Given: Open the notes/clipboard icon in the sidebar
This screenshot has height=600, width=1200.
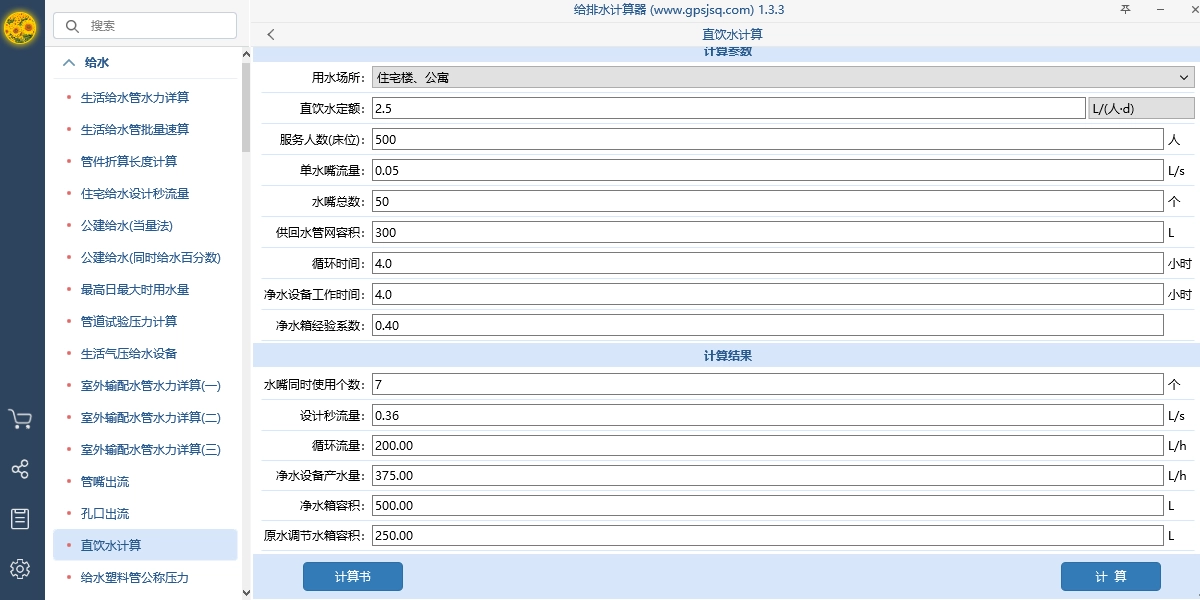Looking at the screenshot, I should [21, 519].
